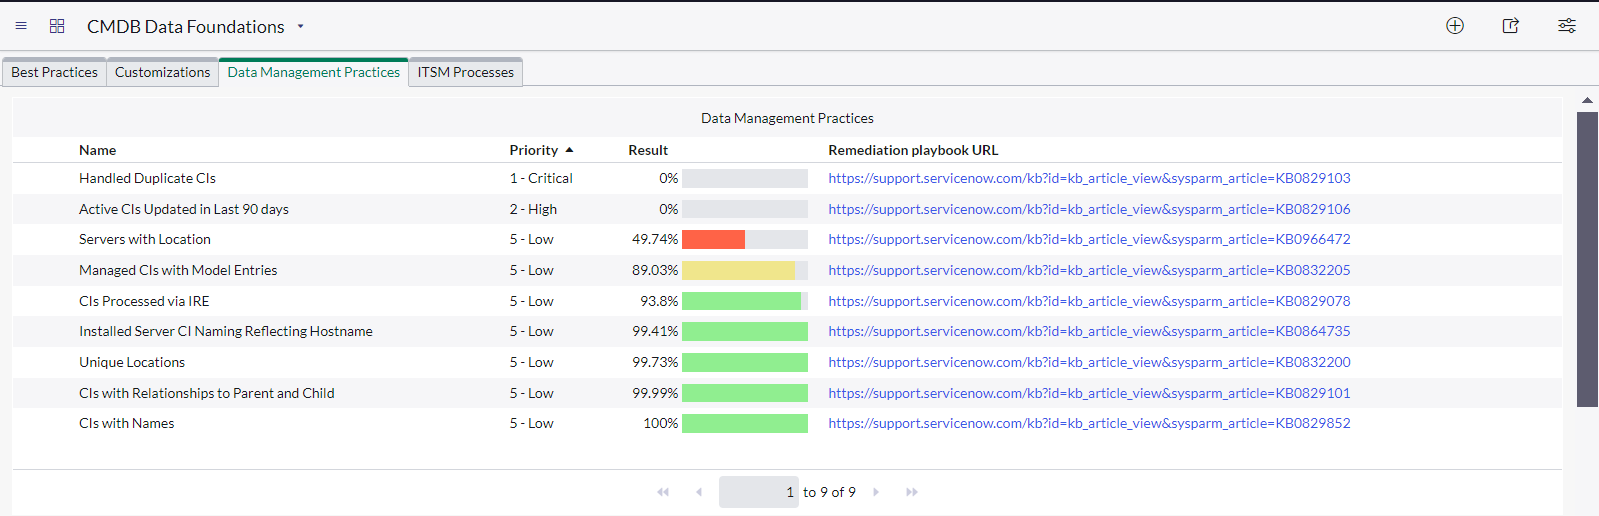
Task: Click the scrollbar up arrow
Action: [1587, 100]
